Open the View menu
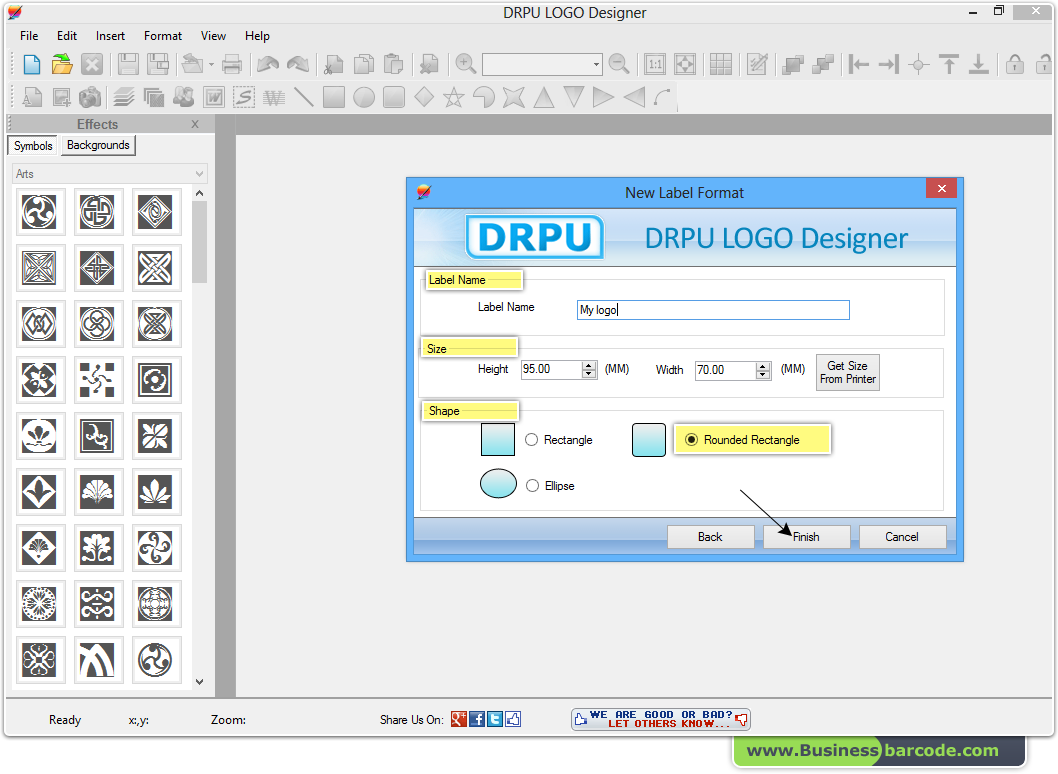Viewport: 1058px width, 774px height. [x=213, y=36]
